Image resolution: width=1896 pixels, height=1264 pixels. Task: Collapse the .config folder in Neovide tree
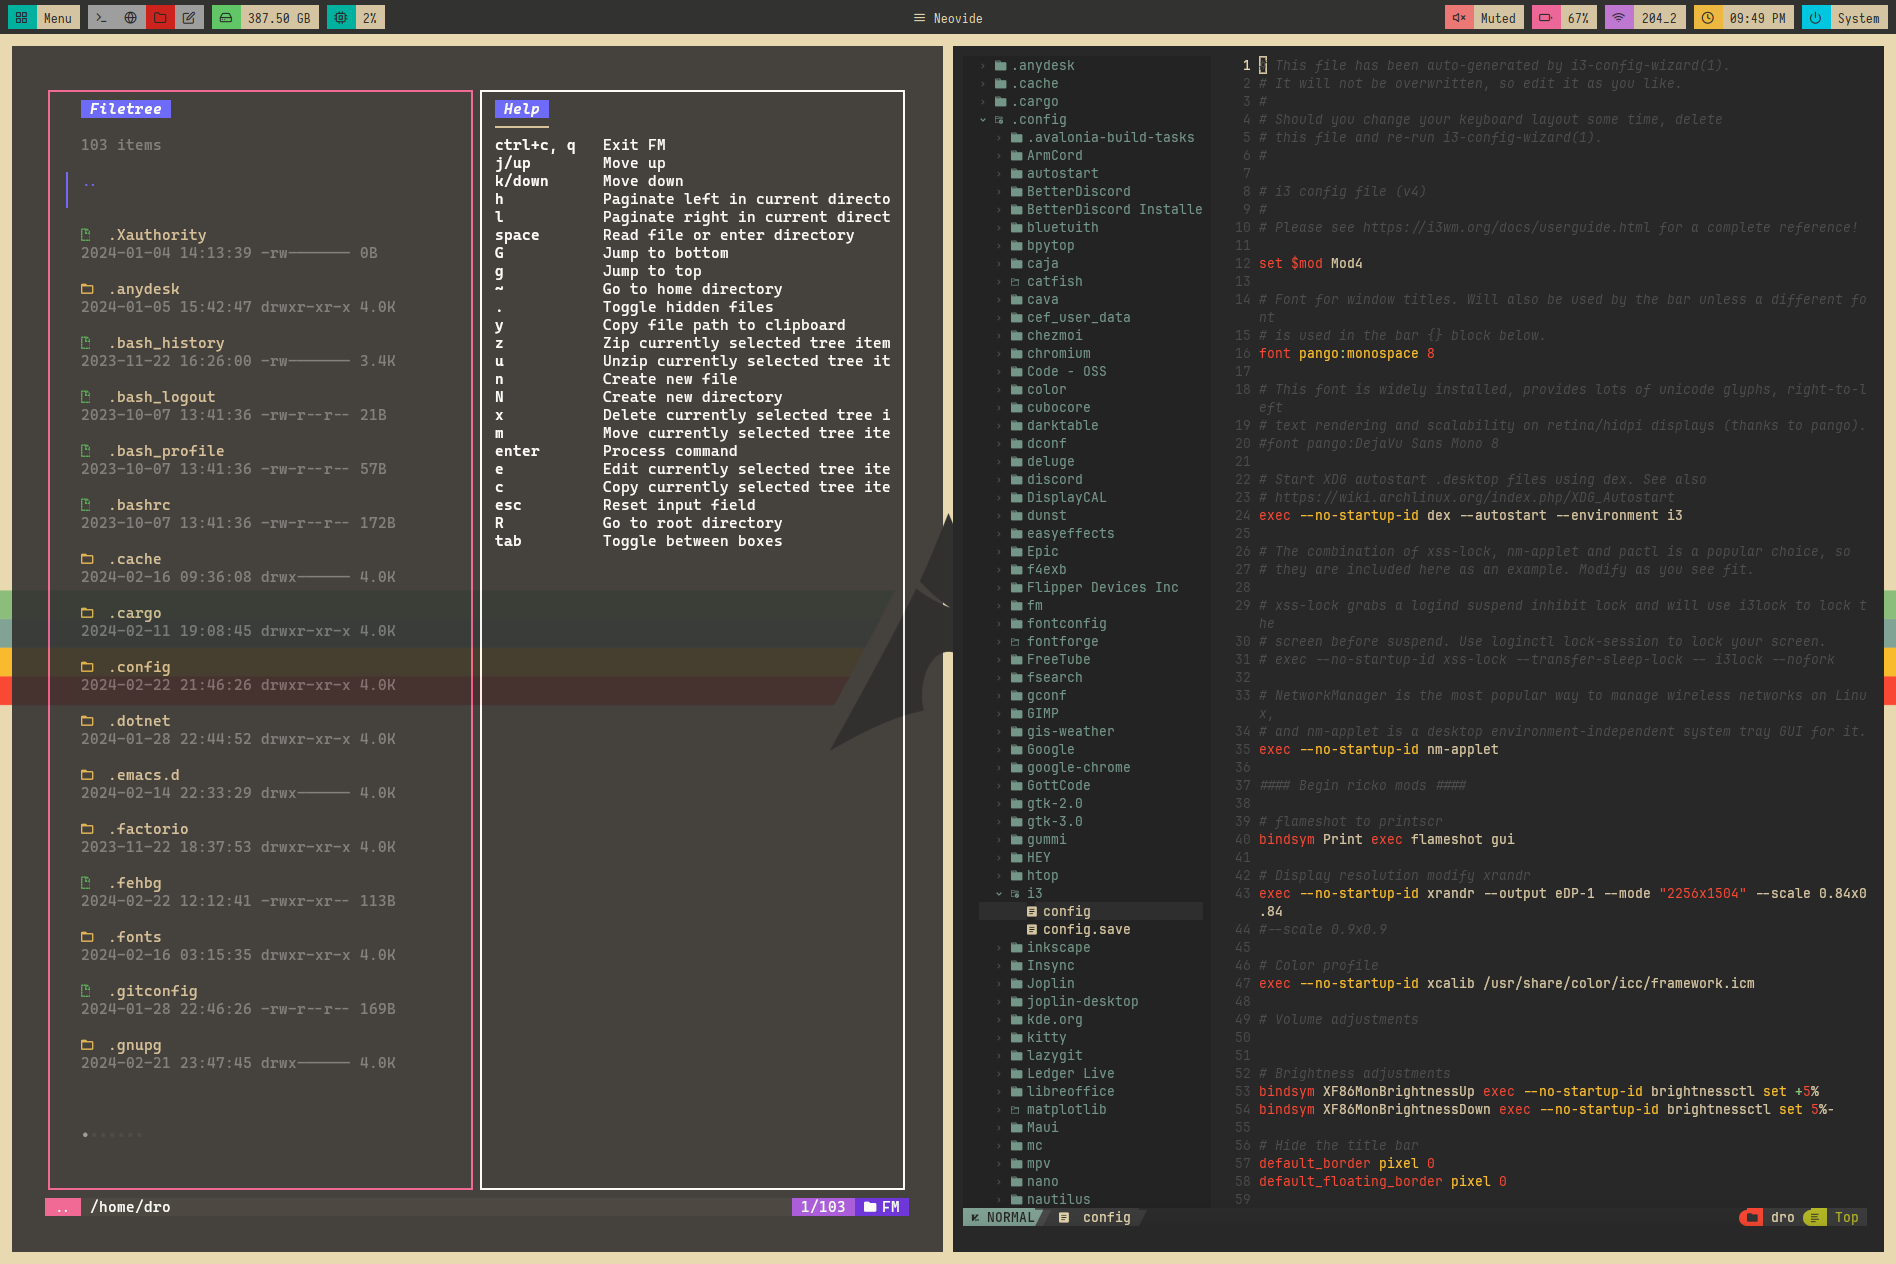click(x=983, y=120)
